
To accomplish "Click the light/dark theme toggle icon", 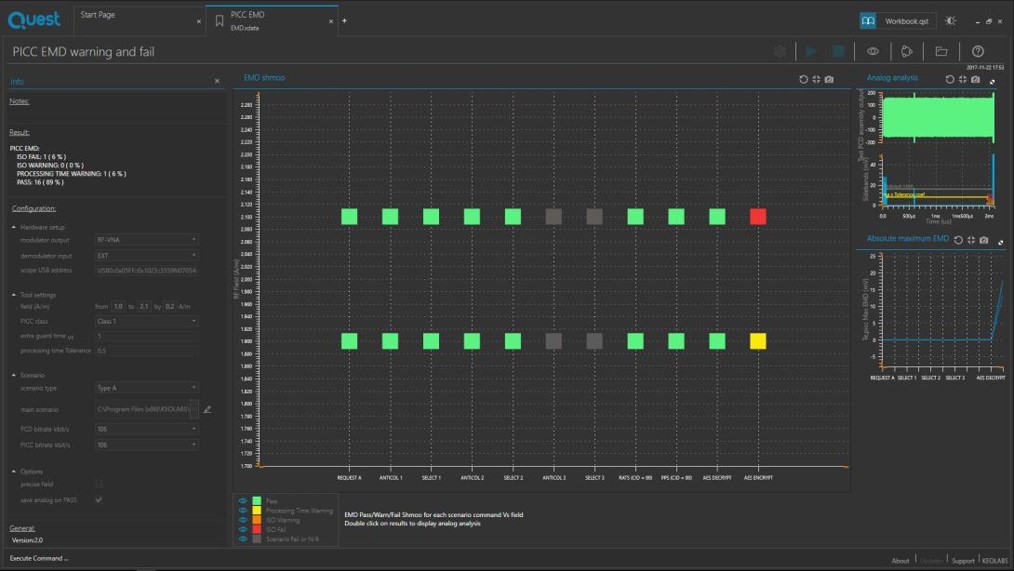I will [950, 20].
